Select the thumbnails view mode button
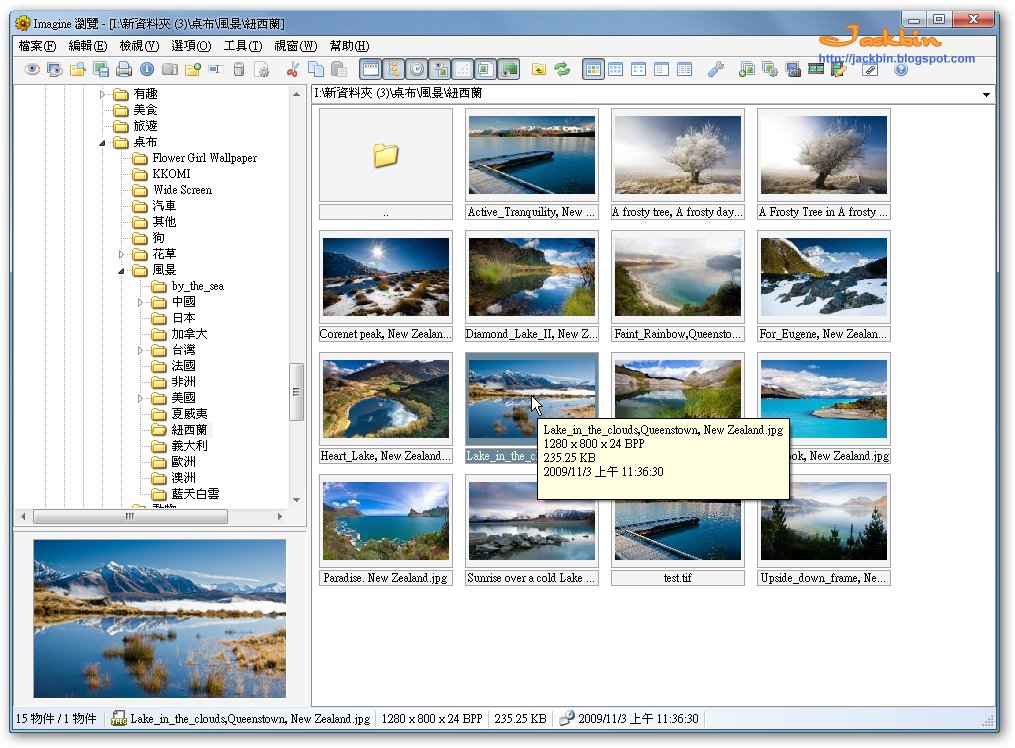Screen dimensions: 1015x748 (593, 69)
